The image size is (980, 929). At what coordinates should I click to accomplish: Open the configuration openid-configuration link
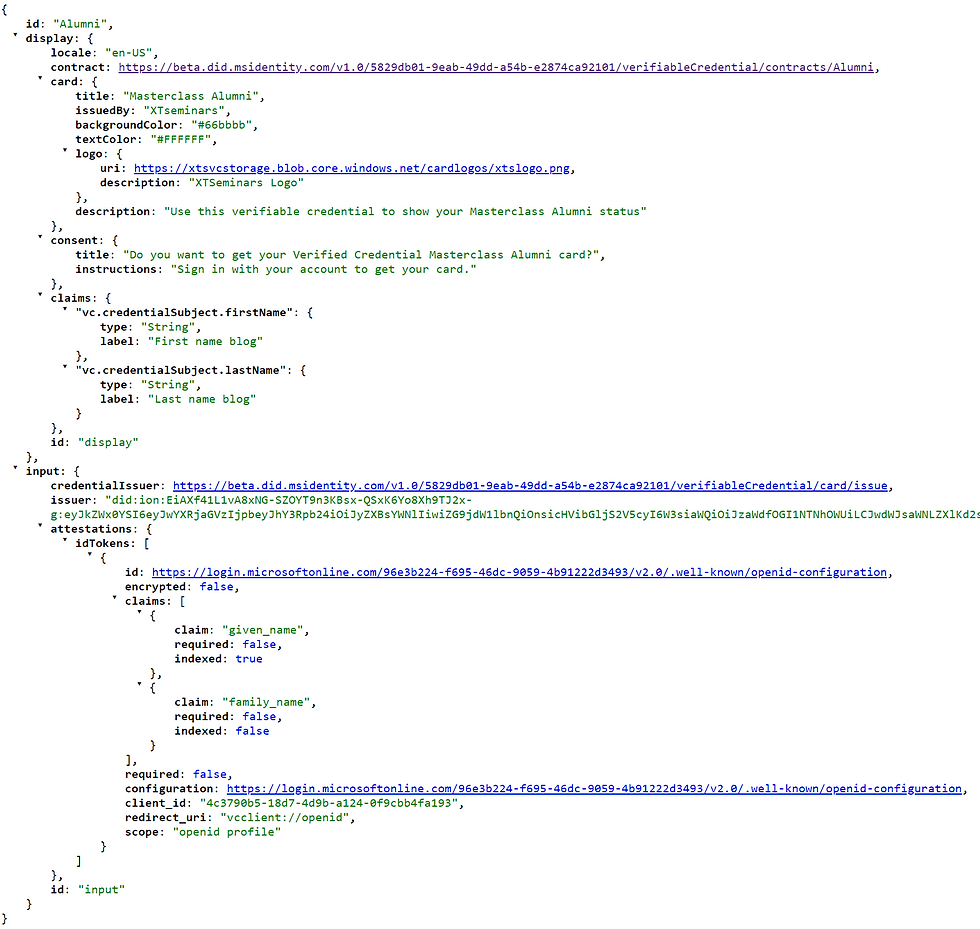[x=594, y=789]
